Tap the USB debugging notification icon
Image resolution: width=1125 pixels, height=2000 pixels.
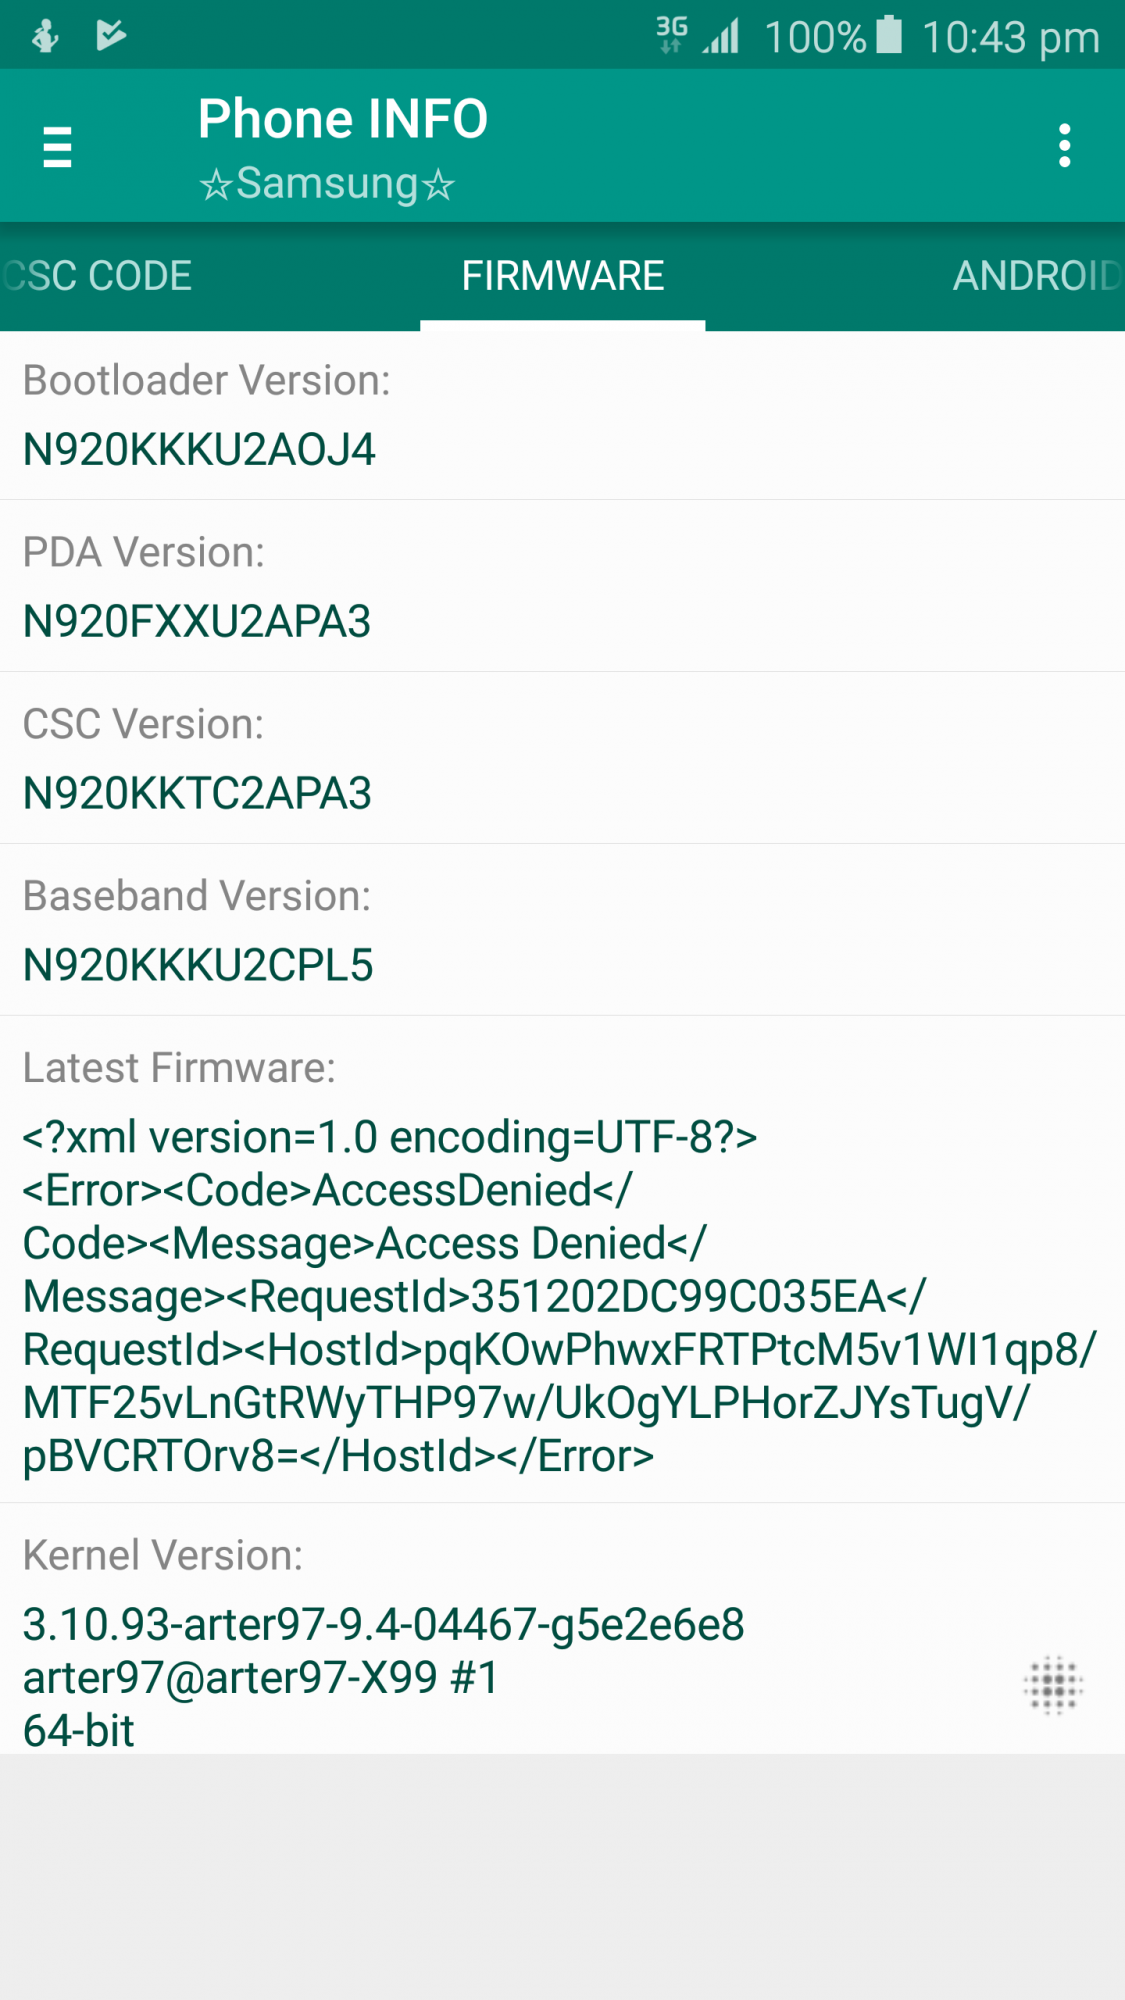point(45,36)
